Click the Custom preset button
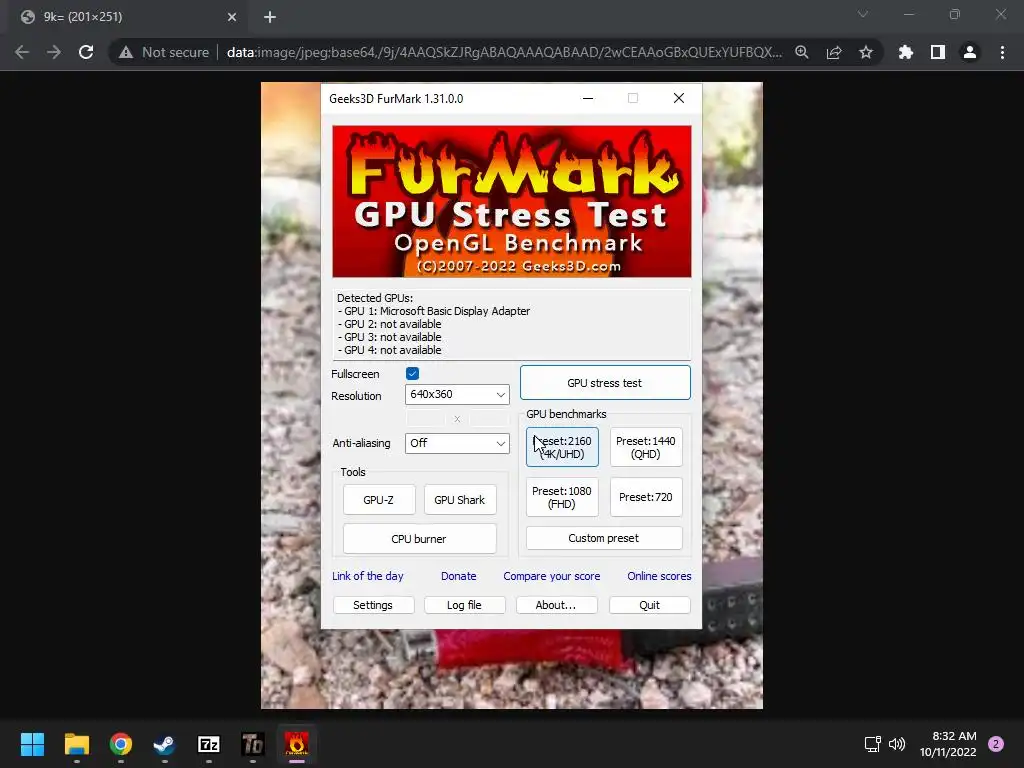This screenshot has height=768, width=1024. 604,538
